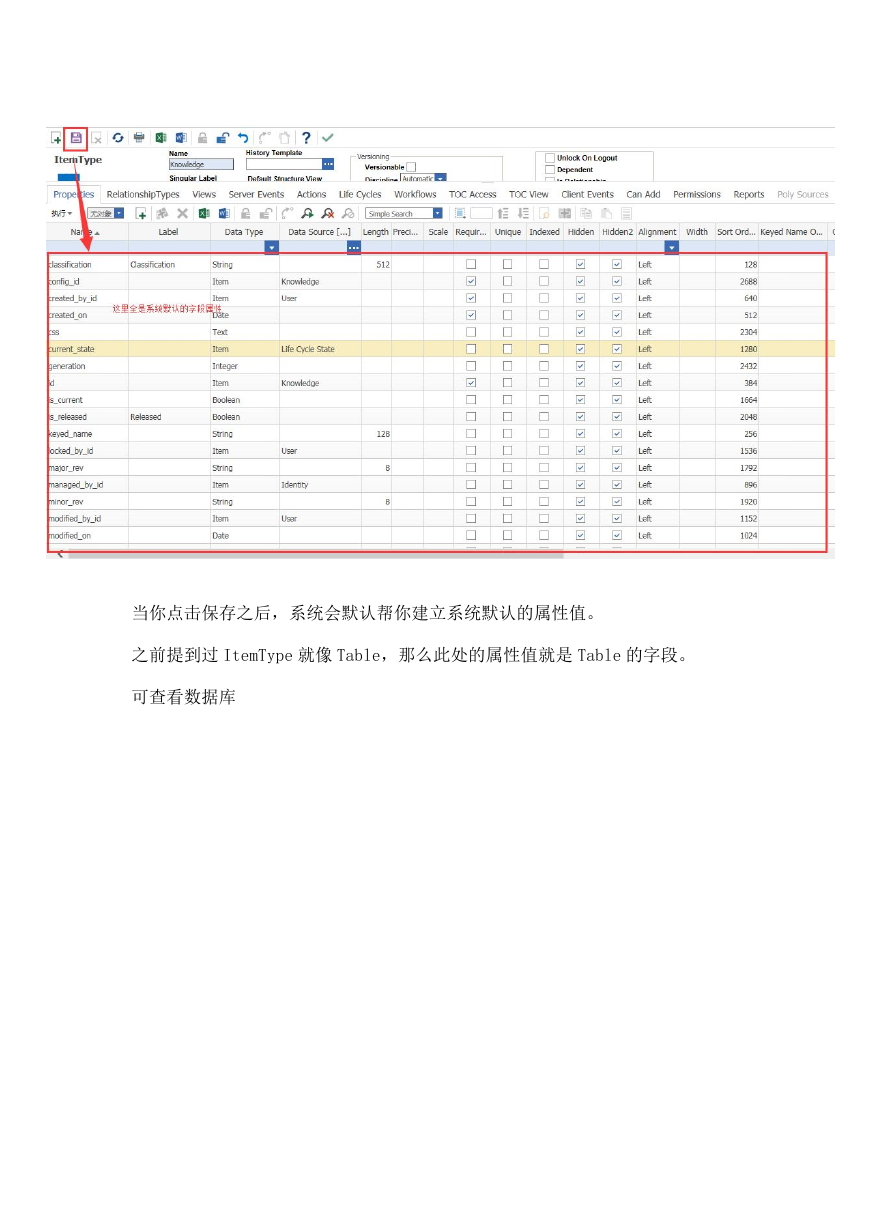Click the Lock icon in top toolbar

click(x=202, y=138)
